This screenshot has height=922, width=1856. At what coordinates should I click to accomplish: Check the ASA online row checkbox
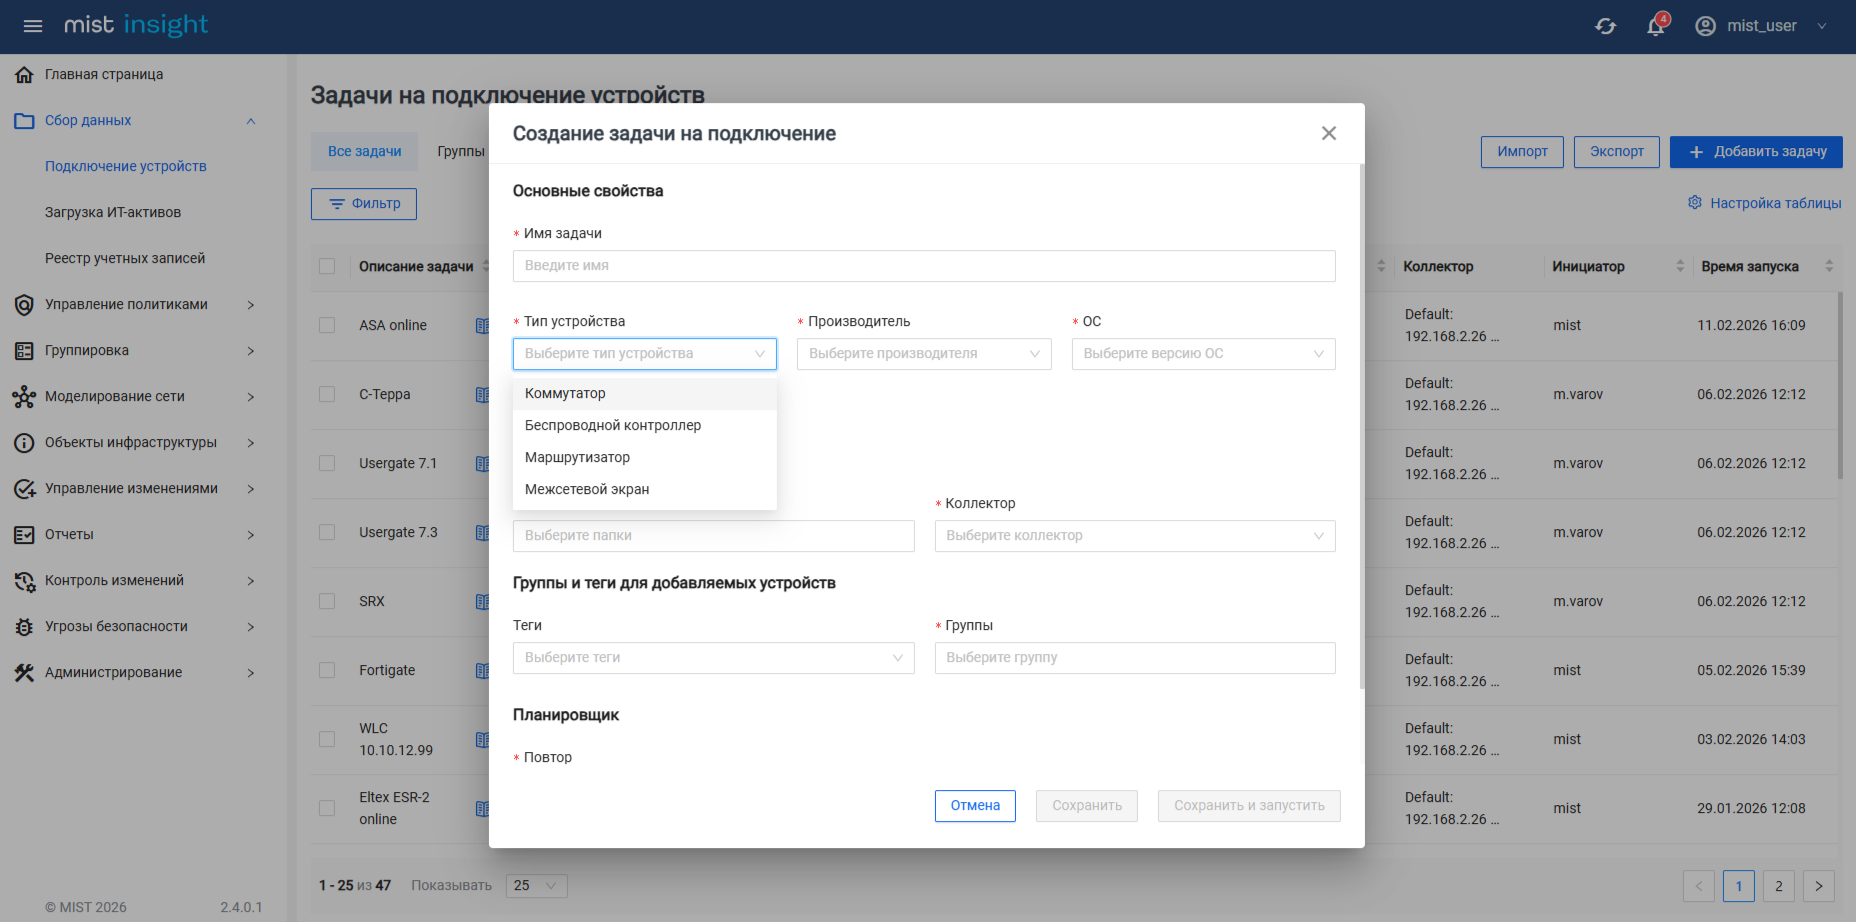pyautogui.click(x=327, y=325)
